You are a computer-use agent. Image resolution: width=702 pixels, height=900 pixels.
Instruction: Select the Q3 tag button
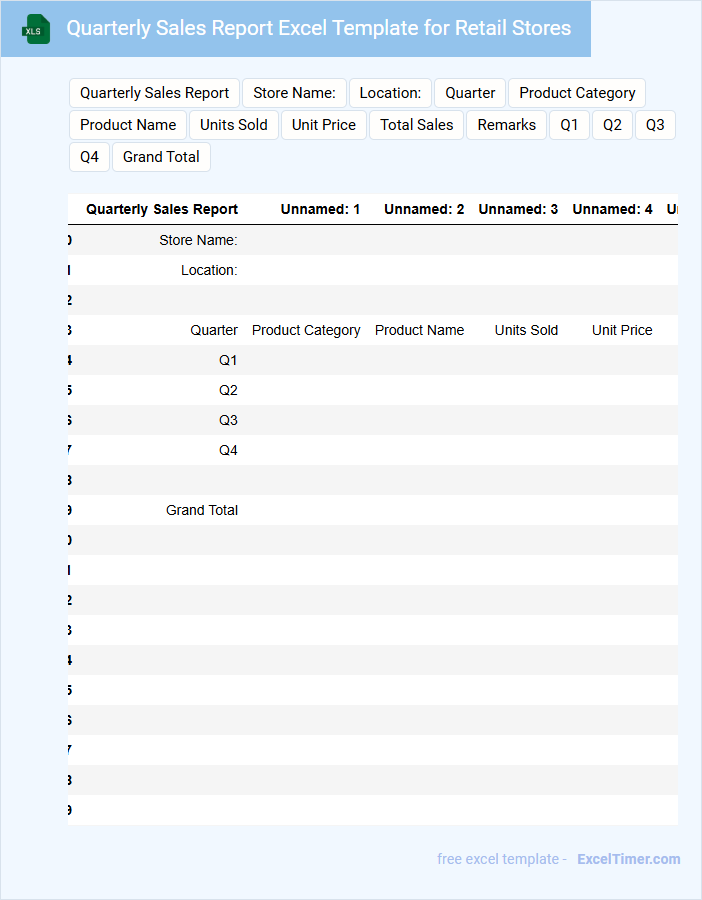pos(656,125)
